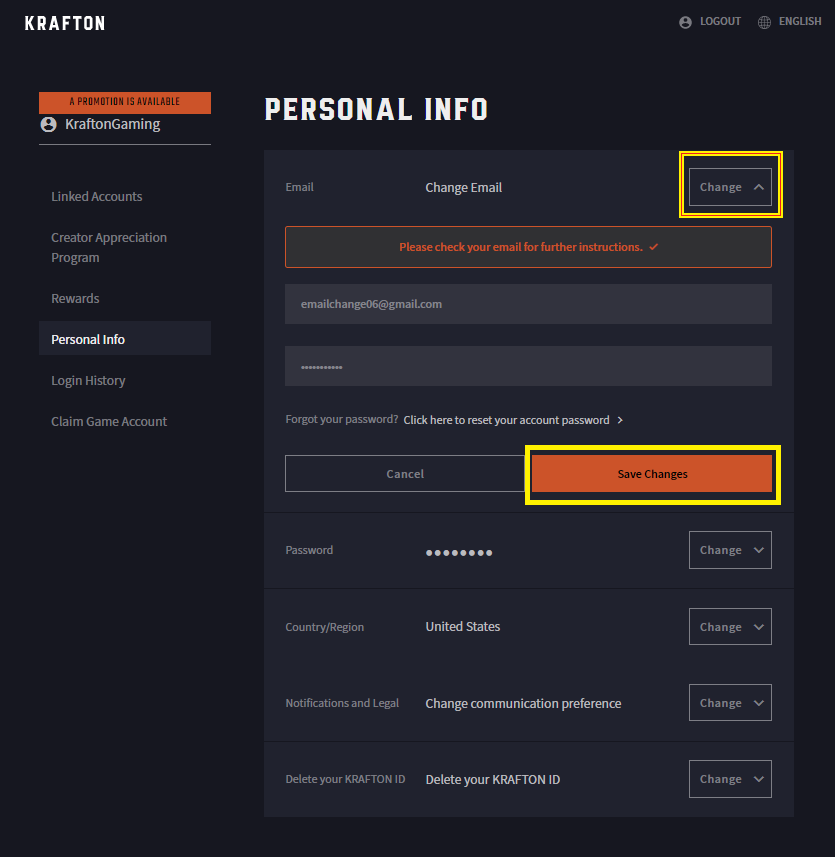
Task: Click the reset your account password link
Action: coord(506,420)
